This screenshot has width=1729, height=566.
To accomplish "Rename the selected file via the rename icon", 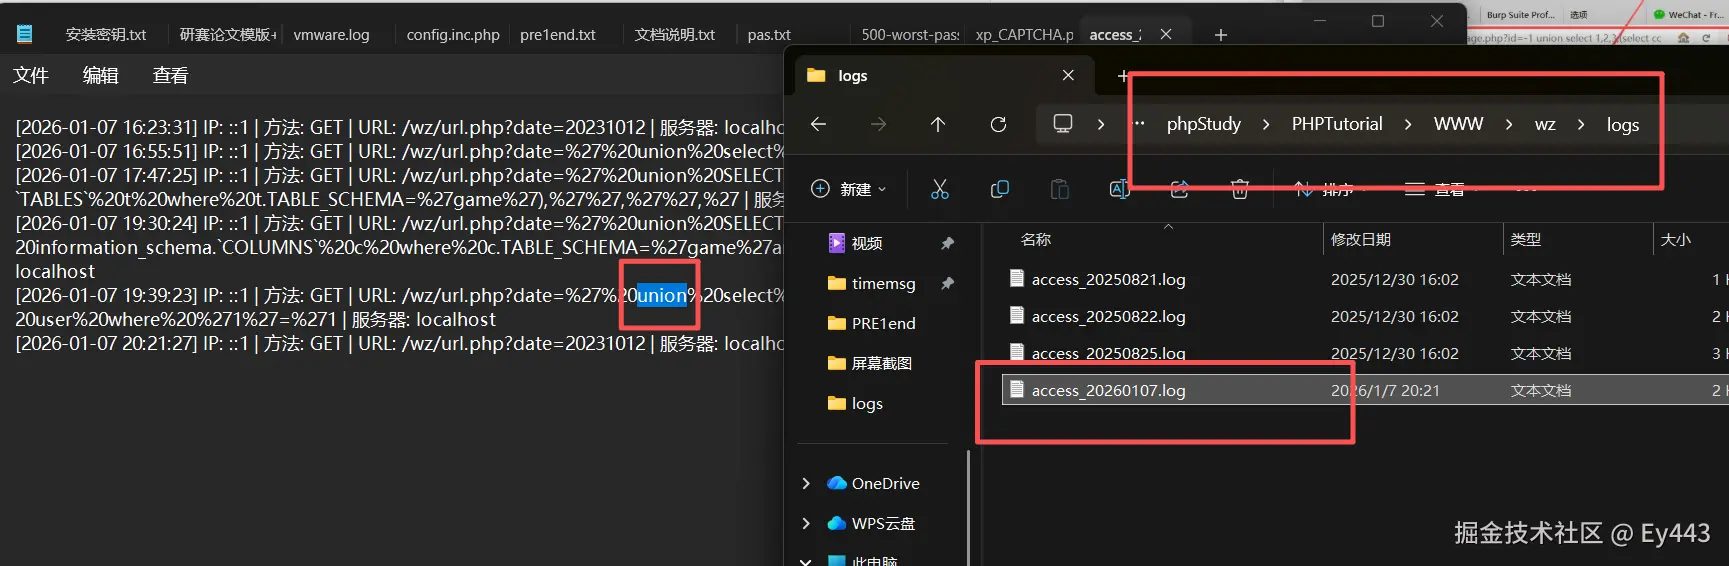I will coord(1119,189).
